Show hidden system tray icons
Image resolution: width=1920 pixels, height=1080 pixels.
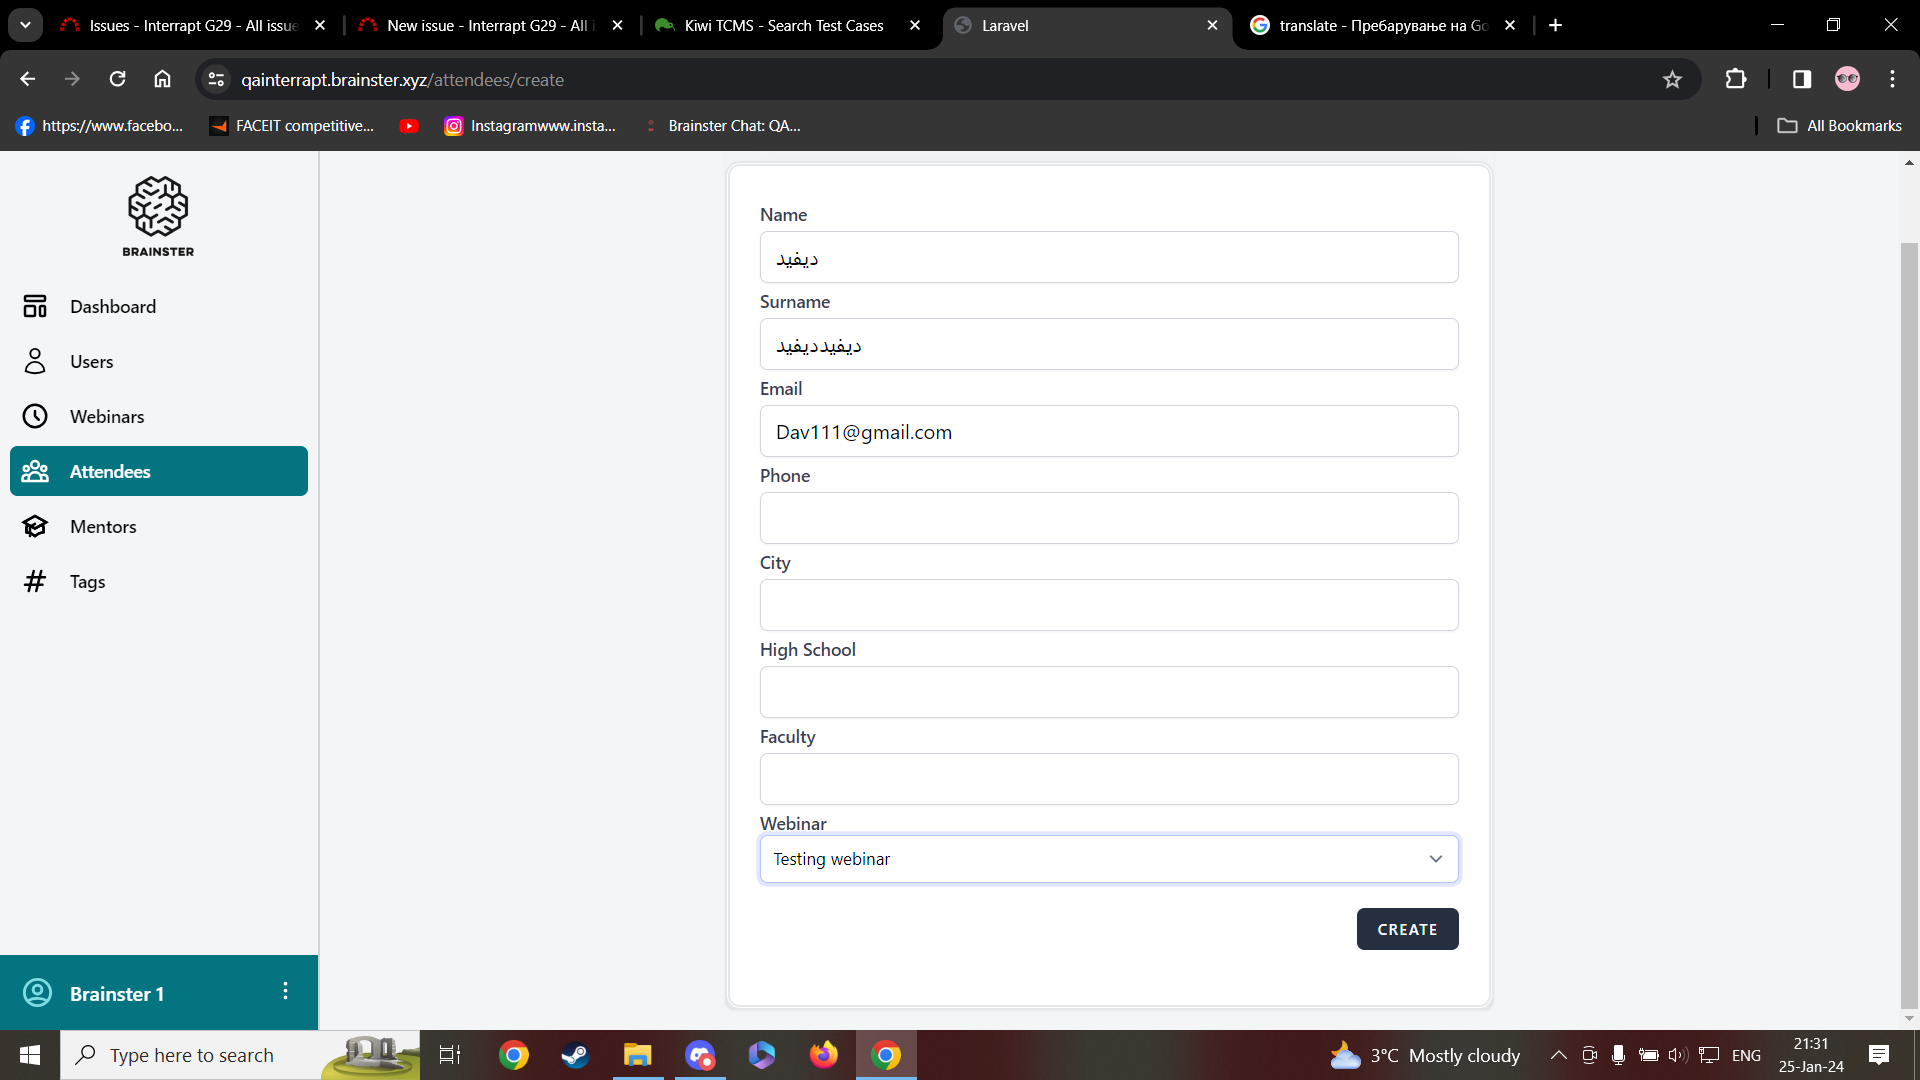(1558, 1055)
